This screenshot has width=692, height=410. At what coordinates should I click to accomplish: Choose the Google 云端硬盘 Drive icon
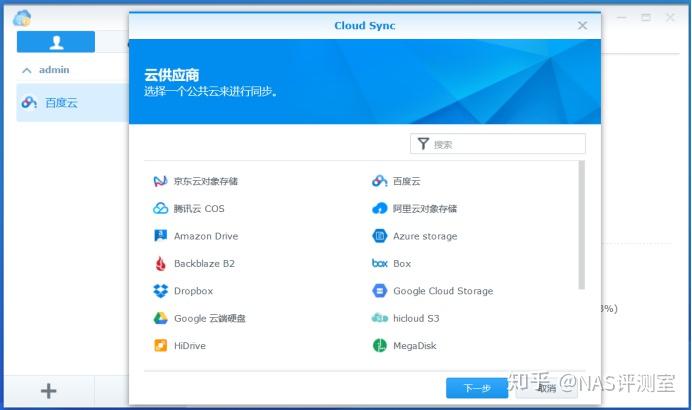click(160, 318)
